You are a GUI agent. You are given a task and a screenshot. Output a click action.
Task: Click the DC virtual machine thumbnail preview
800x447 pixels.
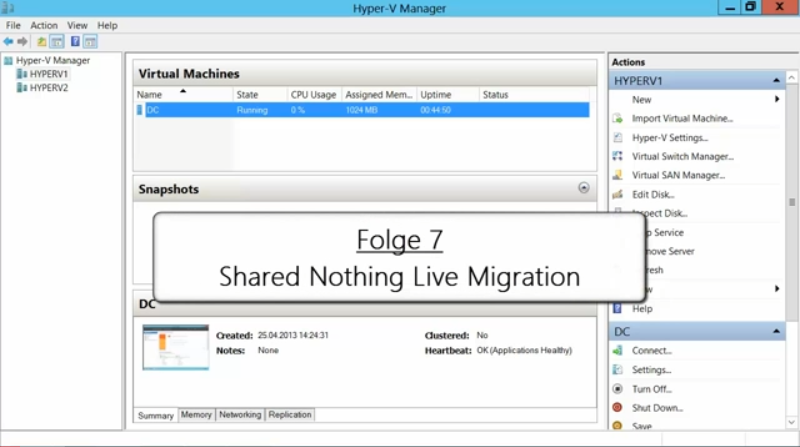(x=176, y=347)
